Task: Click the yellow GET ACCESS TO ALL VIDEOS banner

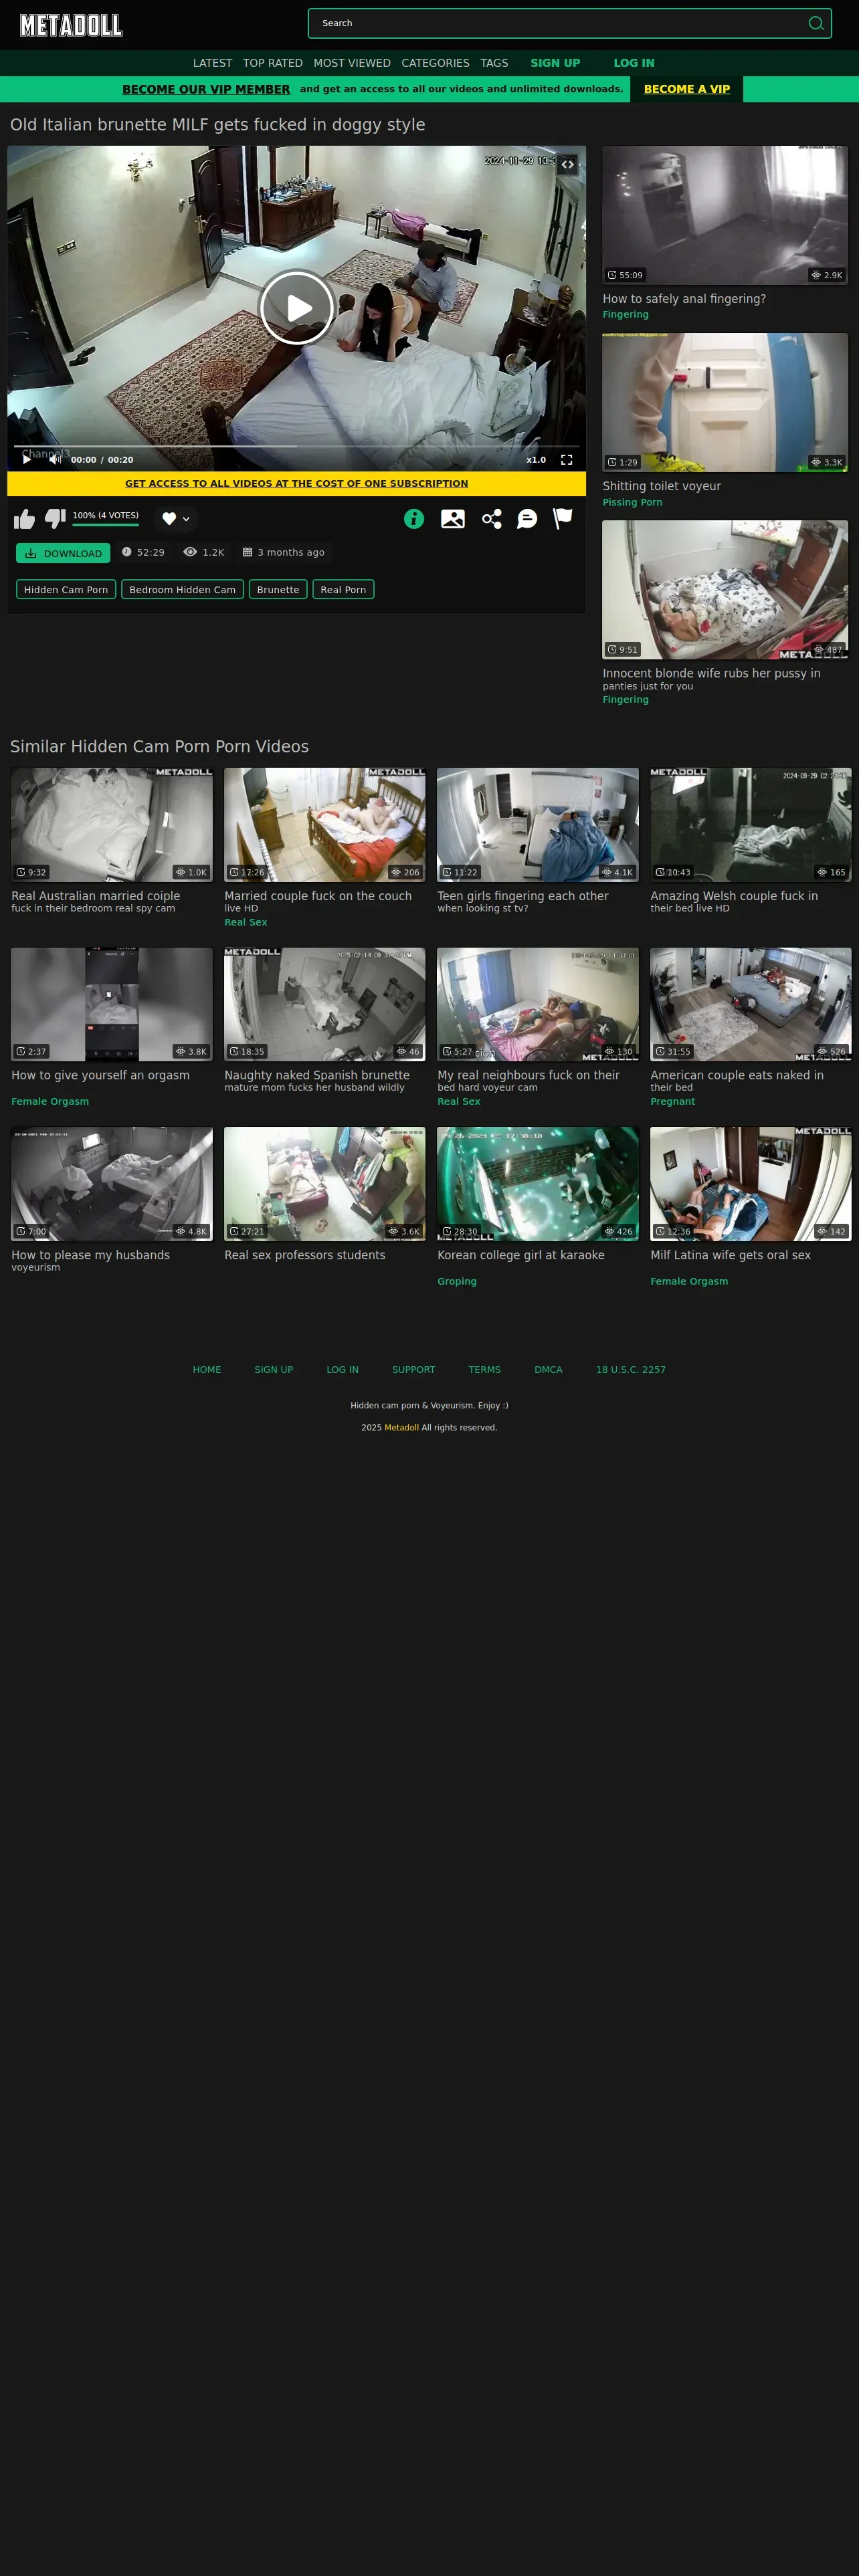Action: tap(297, 483)
